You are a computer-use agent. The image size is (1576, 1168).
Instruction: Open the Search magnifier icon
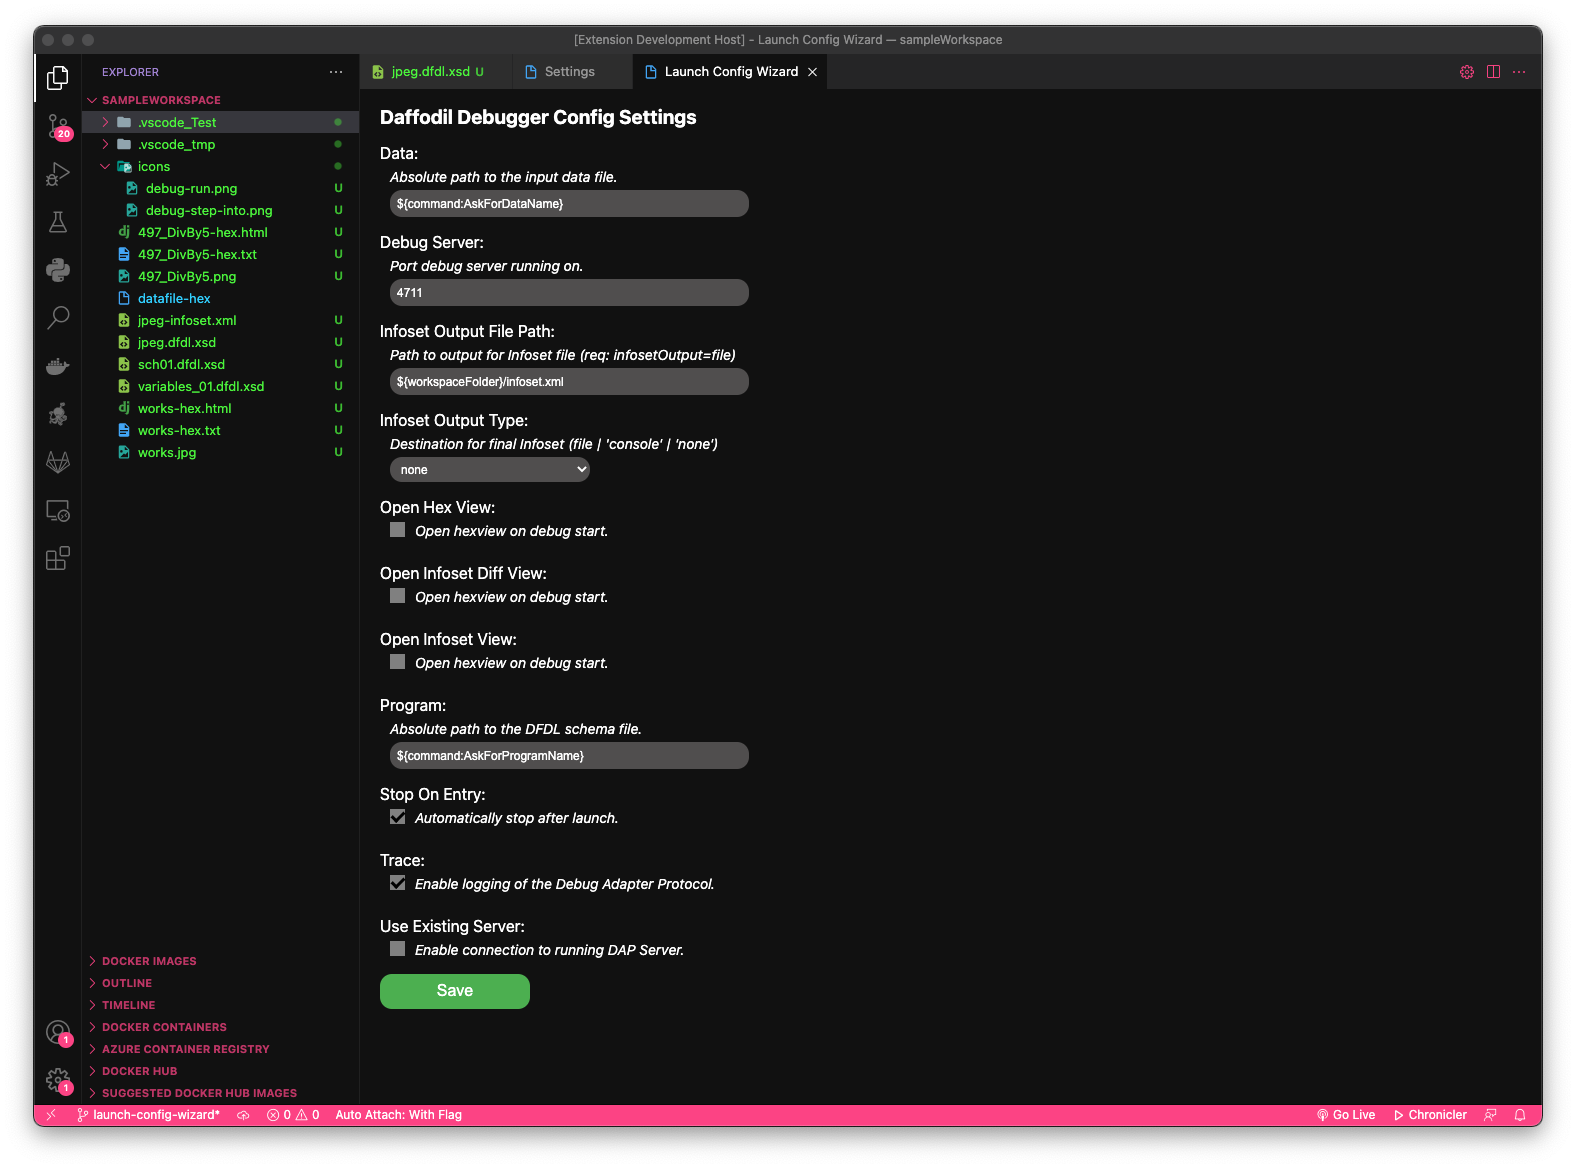tap(58, 318)
